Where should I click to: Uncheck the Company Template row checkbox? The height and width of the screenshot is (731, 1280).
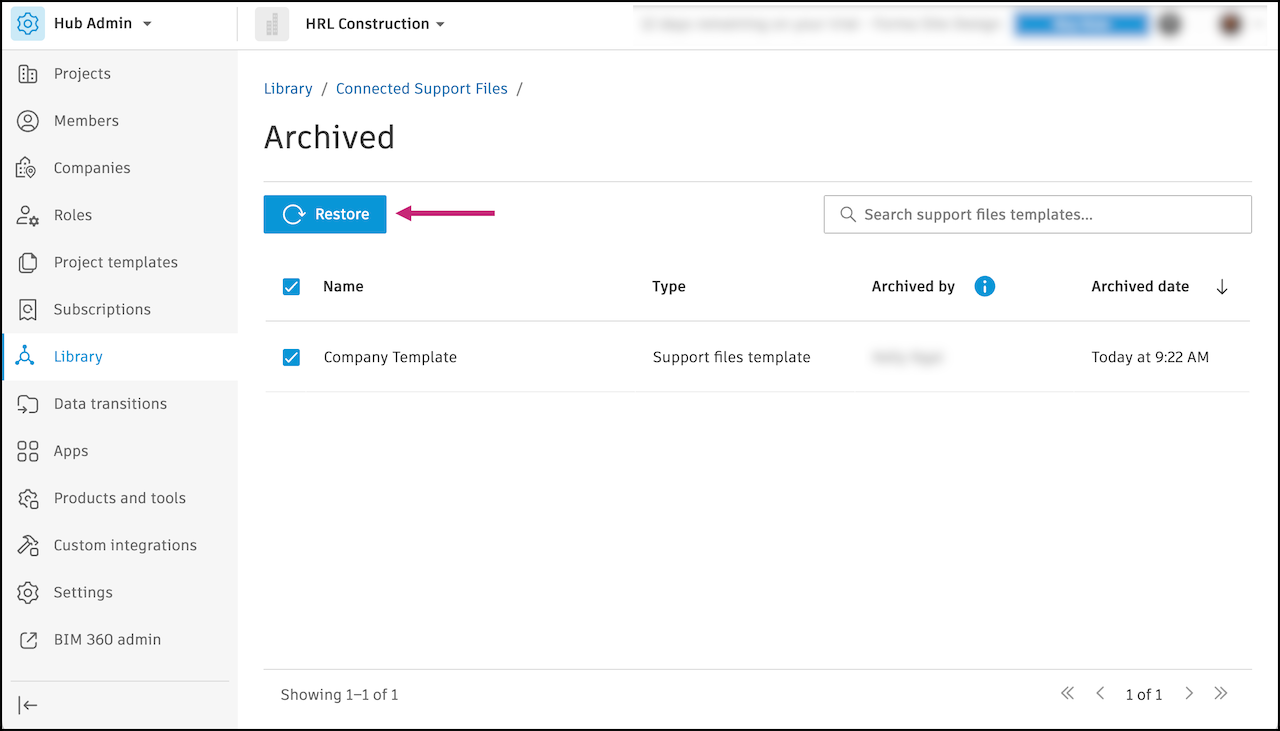click(291, 357)
